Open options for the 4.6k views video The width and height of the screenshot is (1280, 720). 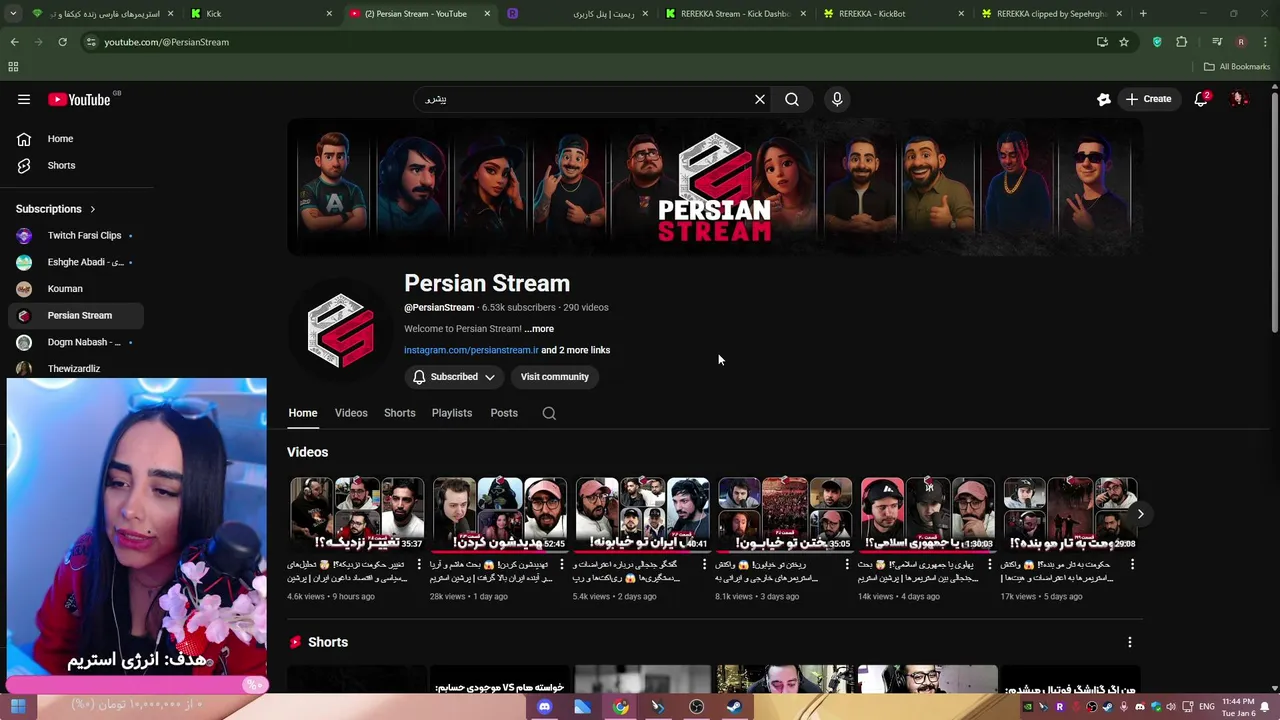point(418,565)
